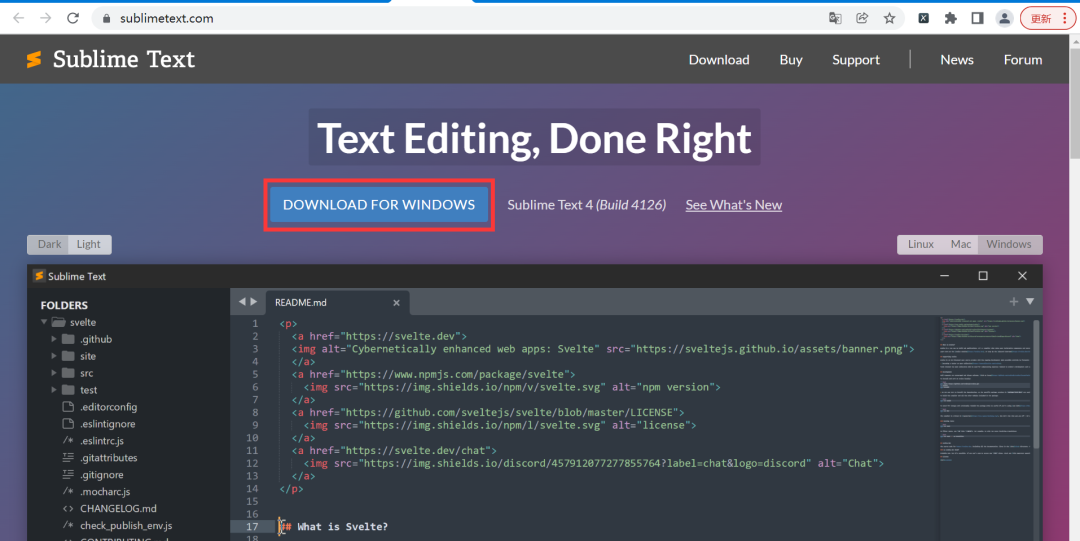Viewport: 1080px width, 541px height.
Task: Select Windows platform screenshot
Action: 1010,245
